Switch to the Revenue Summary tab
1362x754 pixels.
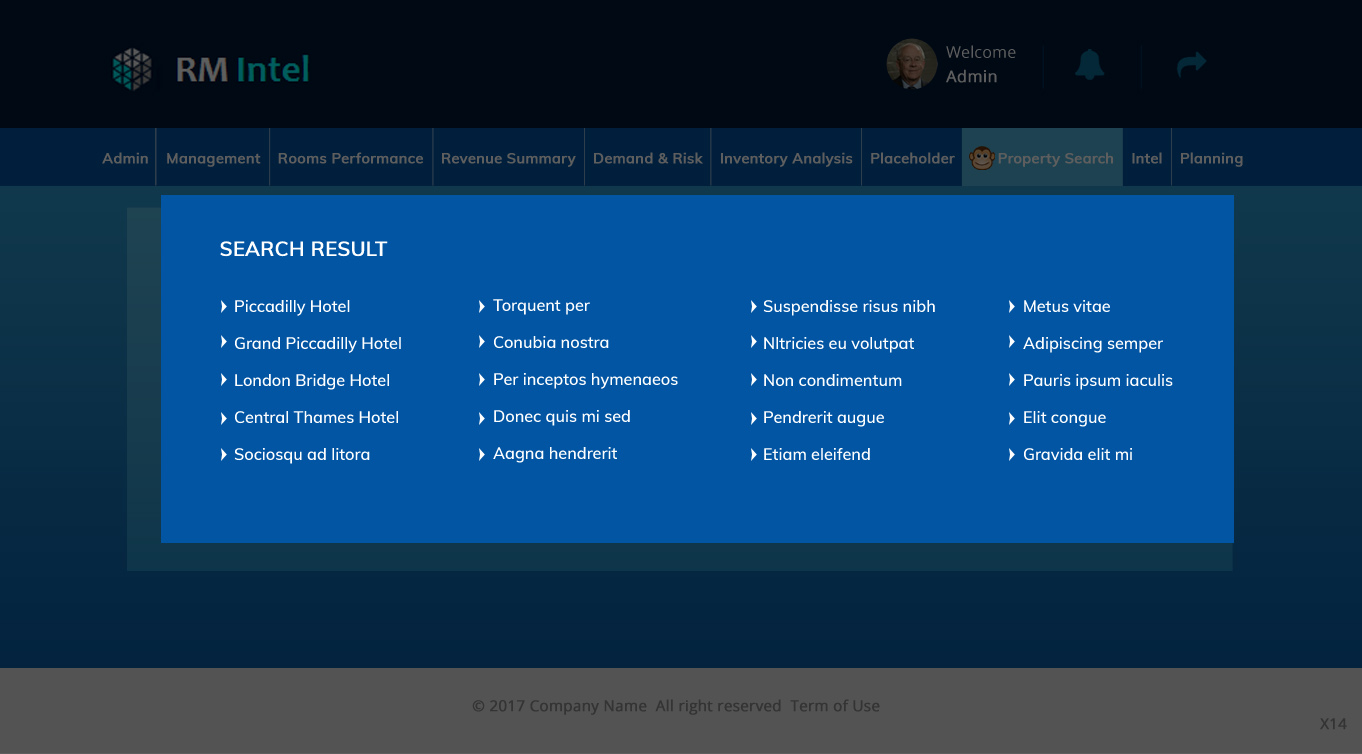point(508,157)
